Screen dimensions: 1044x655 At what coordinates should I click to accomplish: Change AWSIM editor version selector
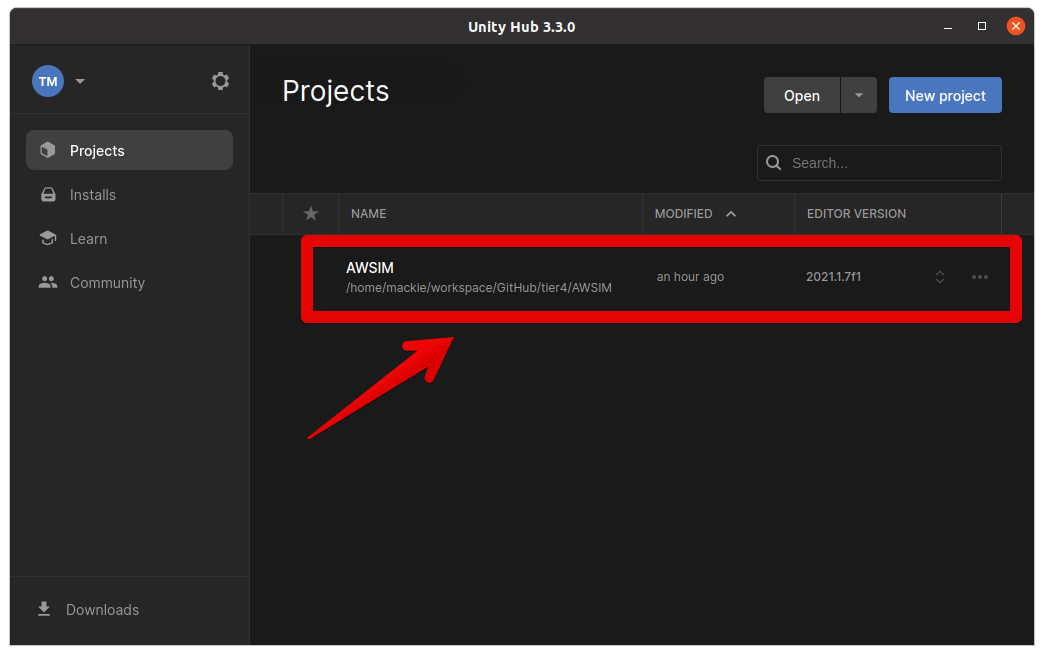coord(939,277)
